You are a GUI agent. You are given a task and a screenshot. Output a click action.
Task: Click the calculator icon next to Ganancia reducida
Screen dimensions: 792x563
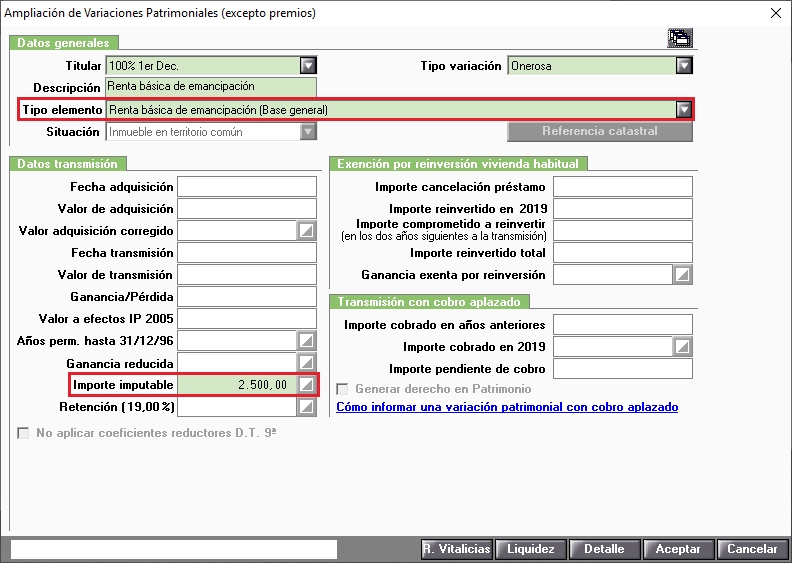pyautogui.click(x=307, y=363)
